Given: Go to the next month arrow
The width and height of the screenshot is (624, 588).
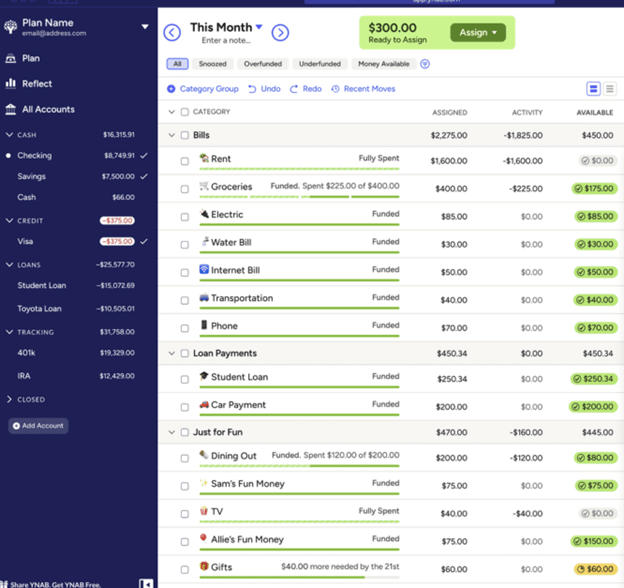Looking at the screenshot, I should click(x=280, y=33).
